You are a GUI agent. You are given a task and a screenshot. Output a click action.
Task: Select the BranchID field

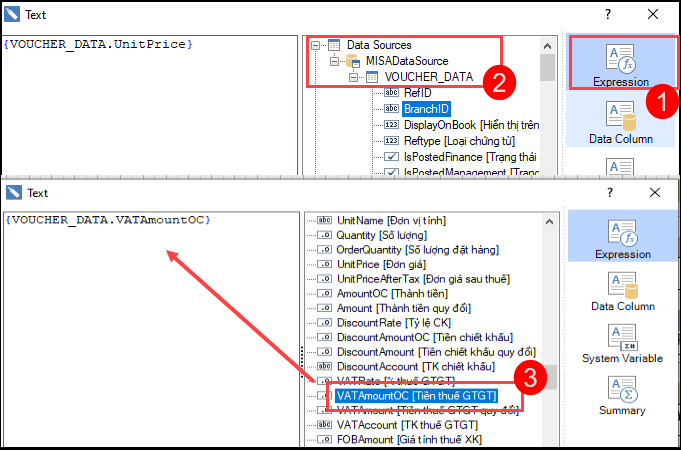click(x=426, y=109)
